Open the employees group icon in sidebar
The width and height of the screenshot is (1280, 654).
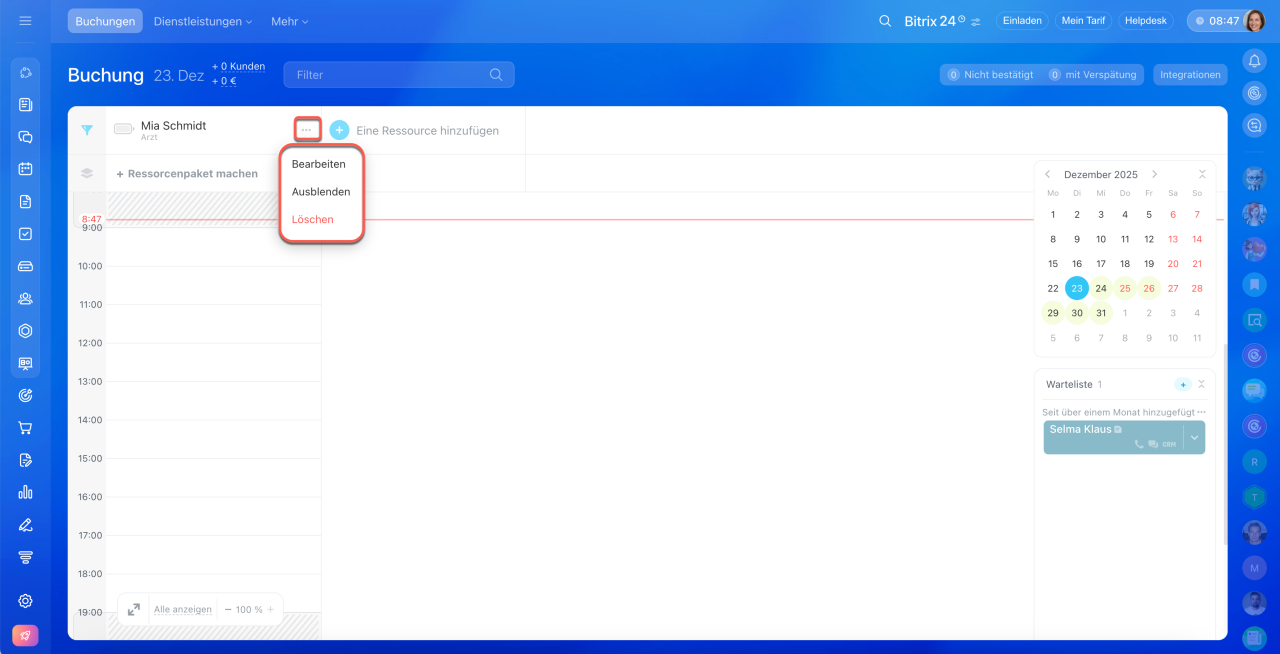point(26,298)
